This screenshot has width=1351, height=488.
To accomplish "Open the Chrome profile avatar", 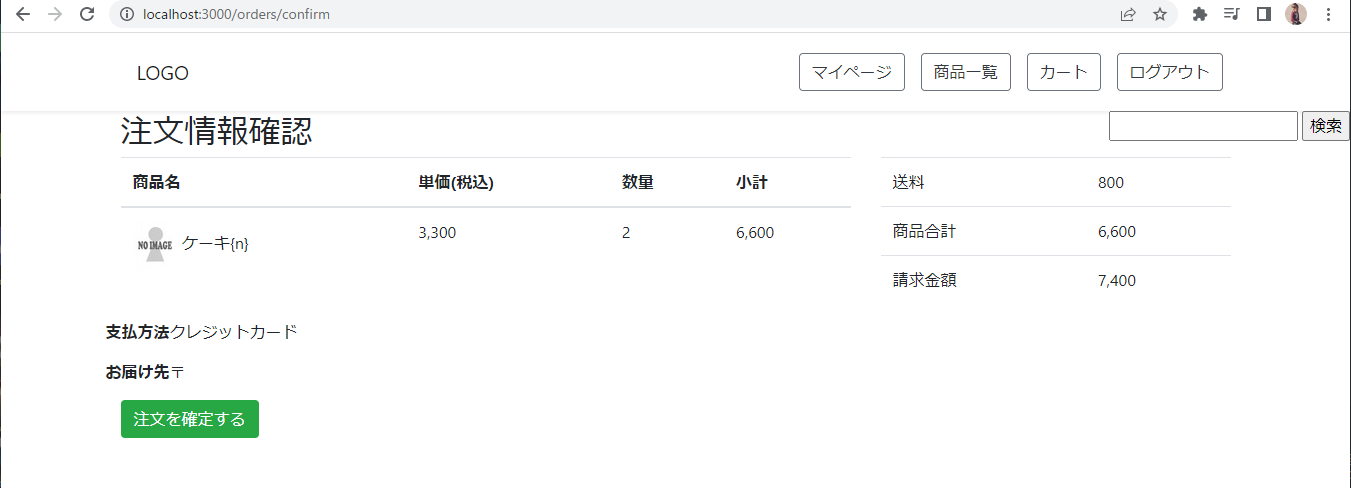I will coord(1295,14).
